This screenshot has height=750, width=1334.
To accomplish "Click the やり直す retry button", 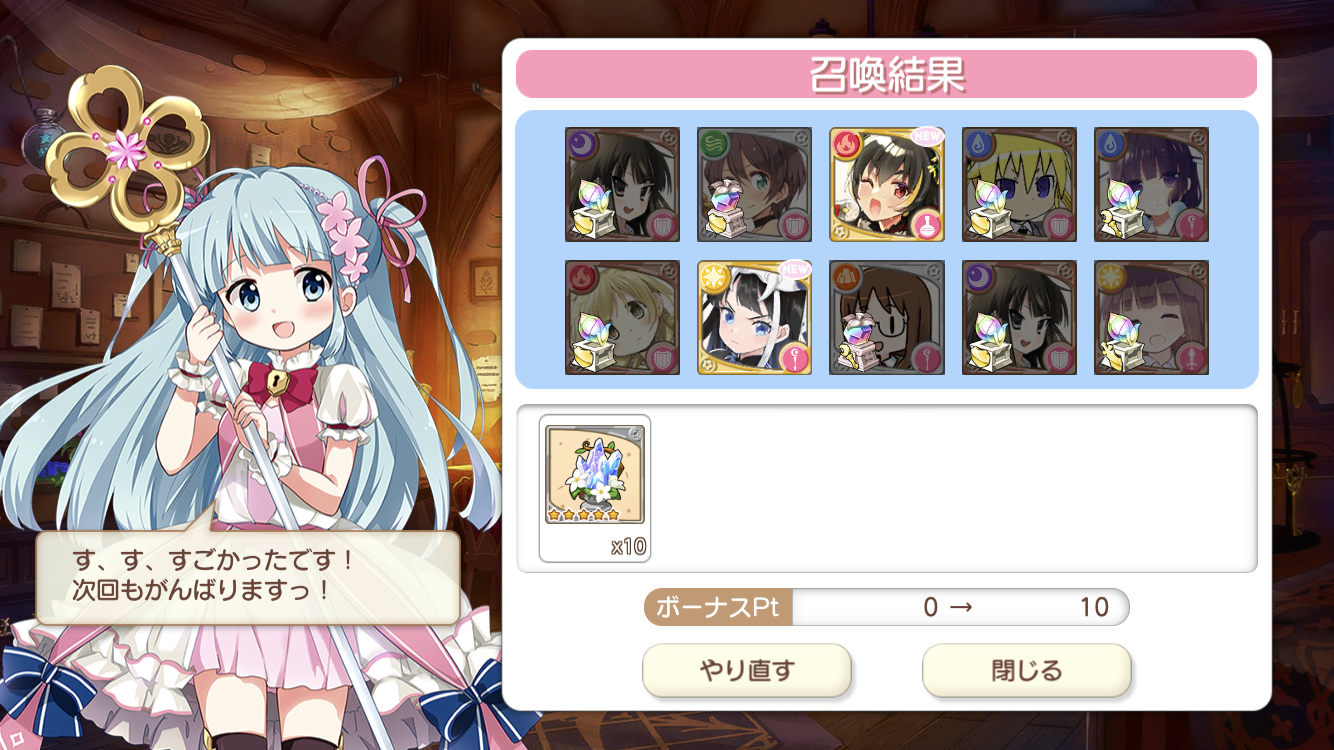I will pyautogui.click(x=746, y=670).
